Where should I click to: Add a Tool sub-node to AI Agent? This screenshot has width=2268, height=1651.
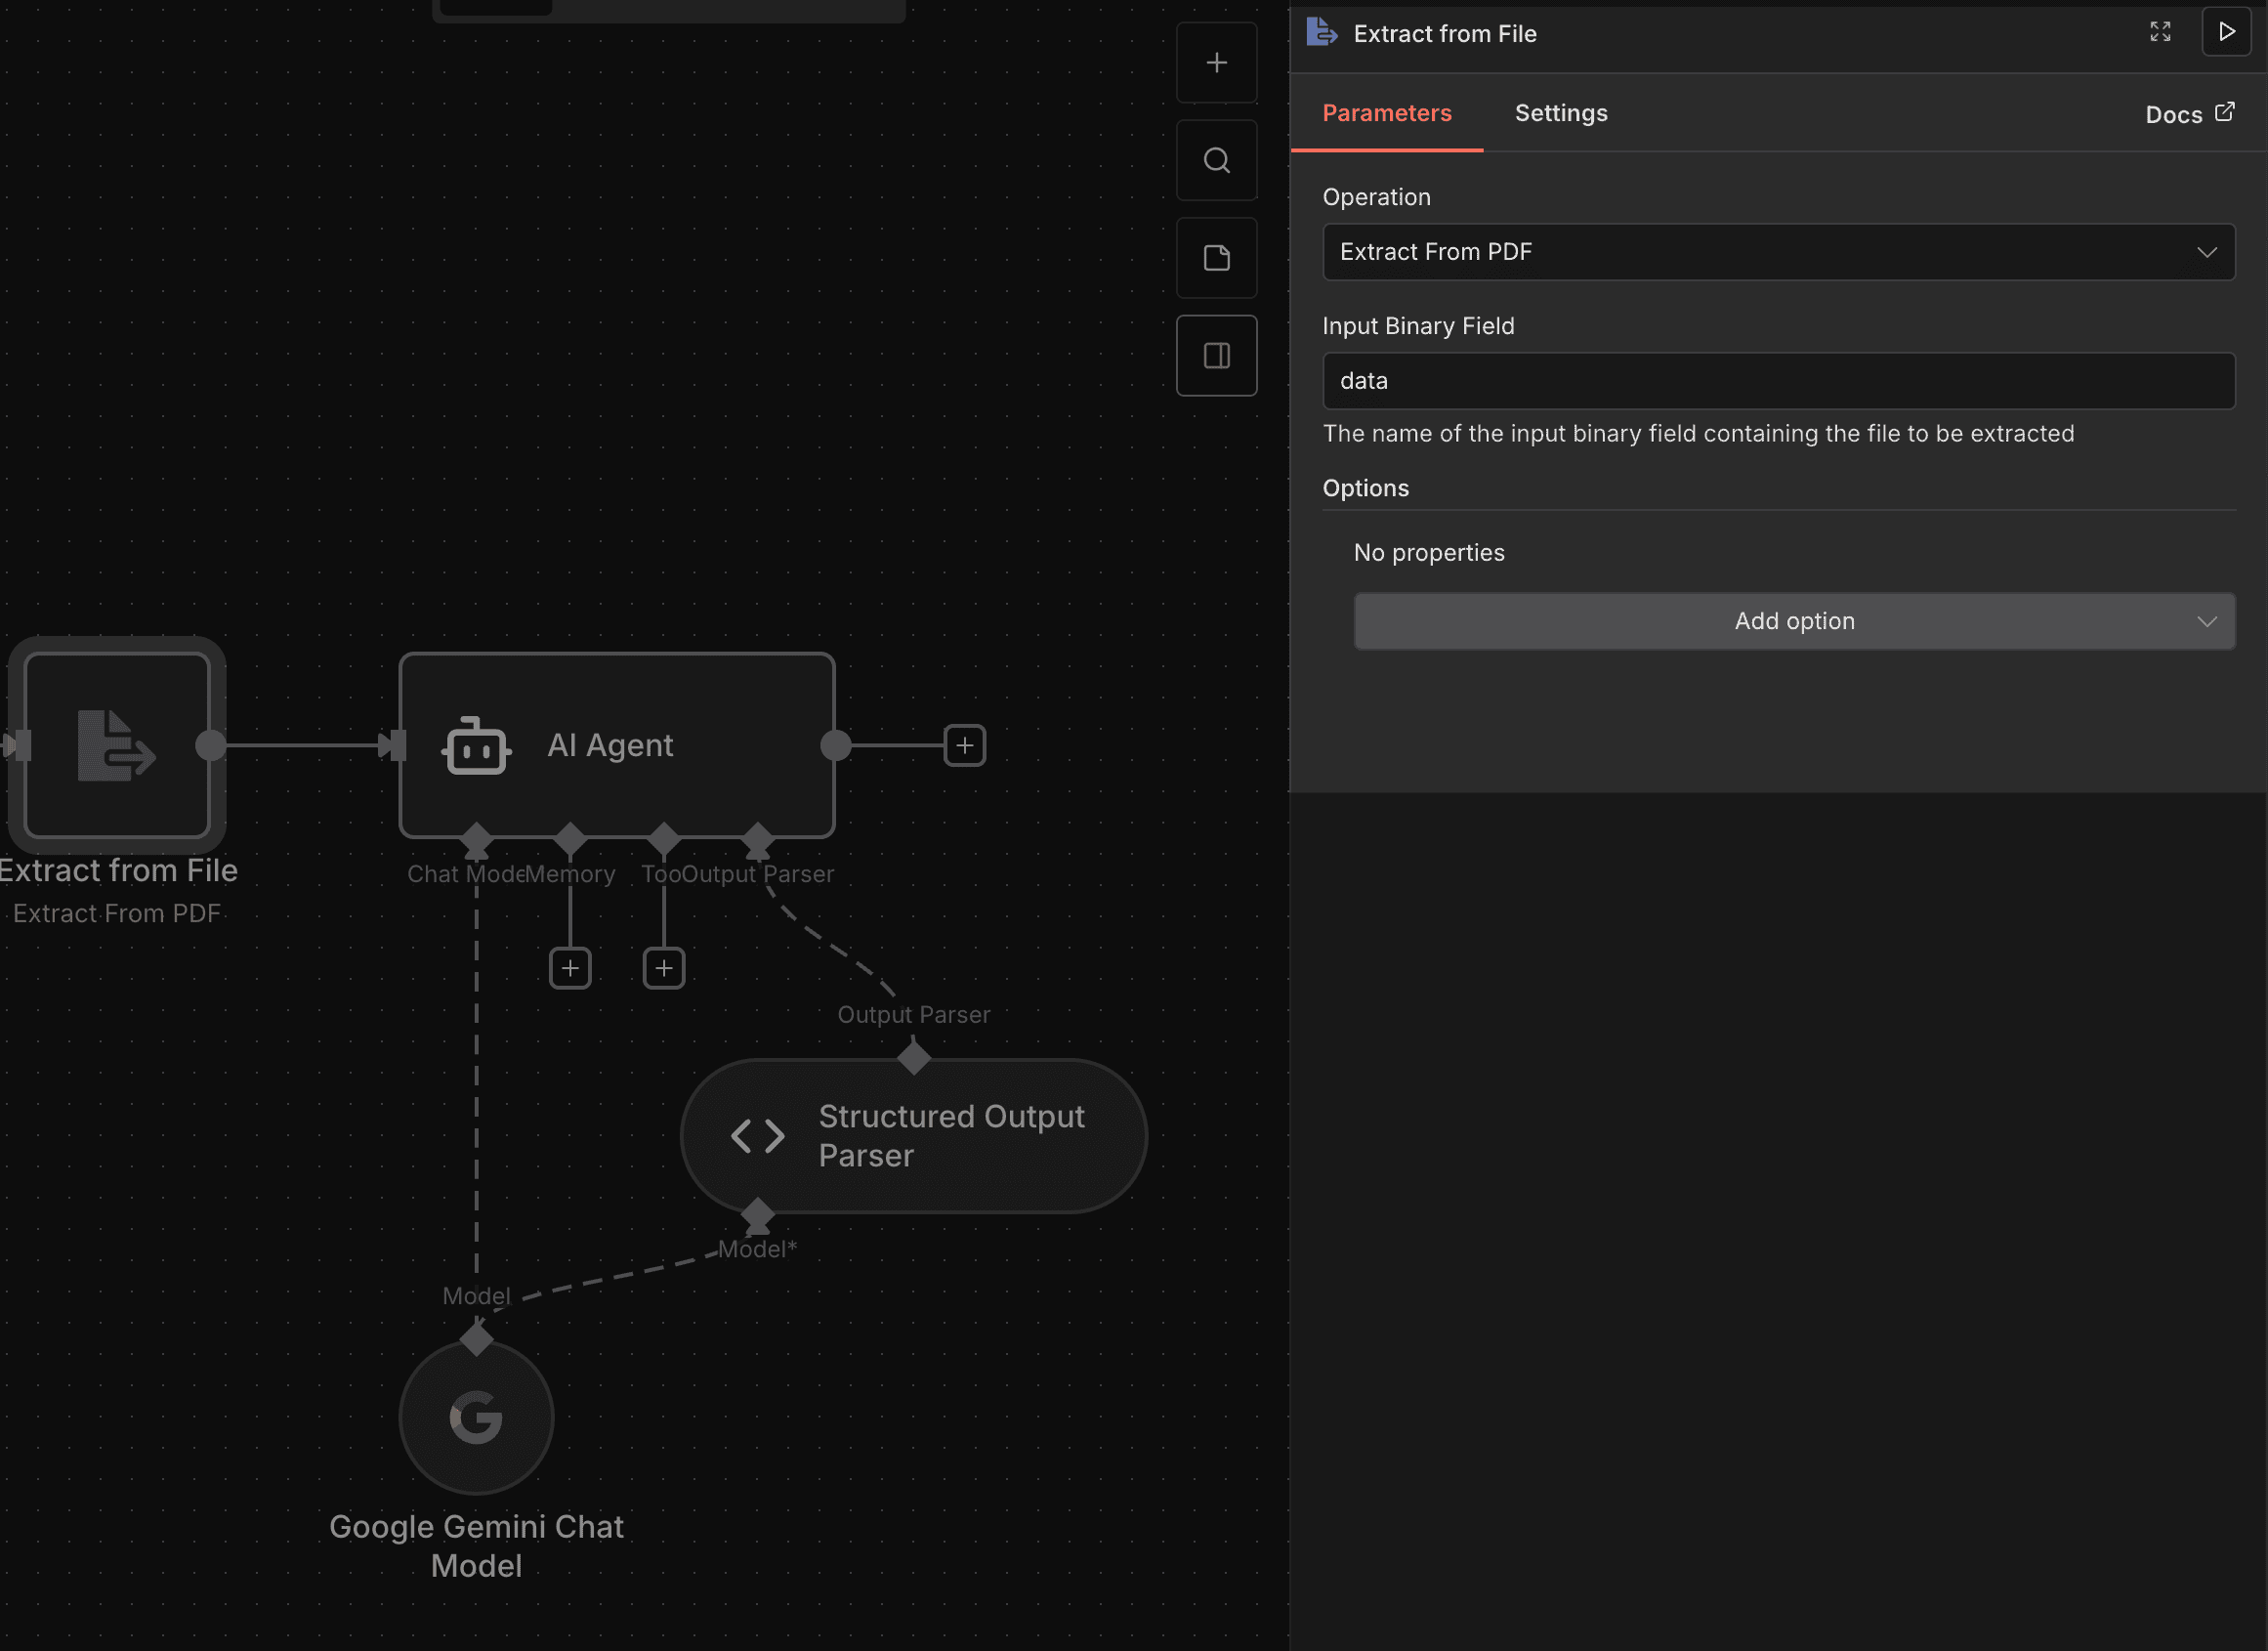click(663, 967)
